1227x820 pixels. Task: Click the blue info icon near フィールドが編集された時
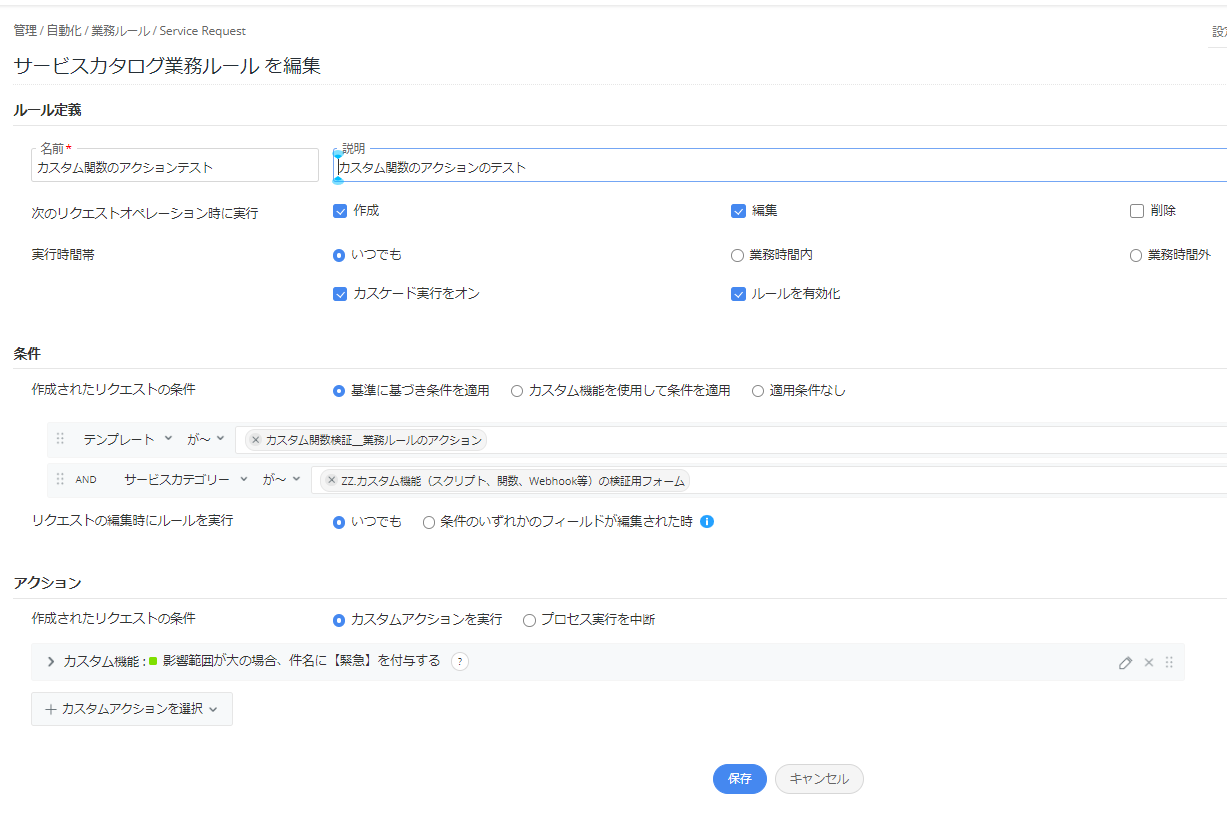707,521
